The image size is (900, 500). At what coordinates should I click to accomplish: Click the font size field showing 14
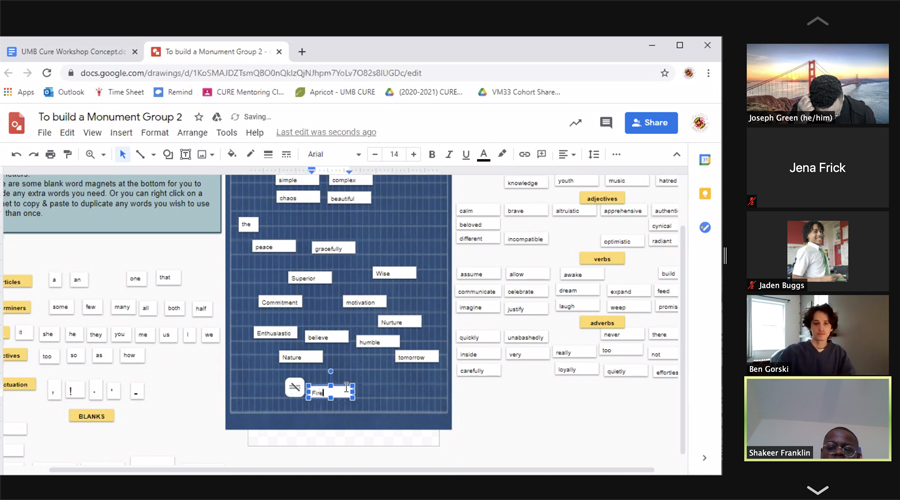[394, 154]
